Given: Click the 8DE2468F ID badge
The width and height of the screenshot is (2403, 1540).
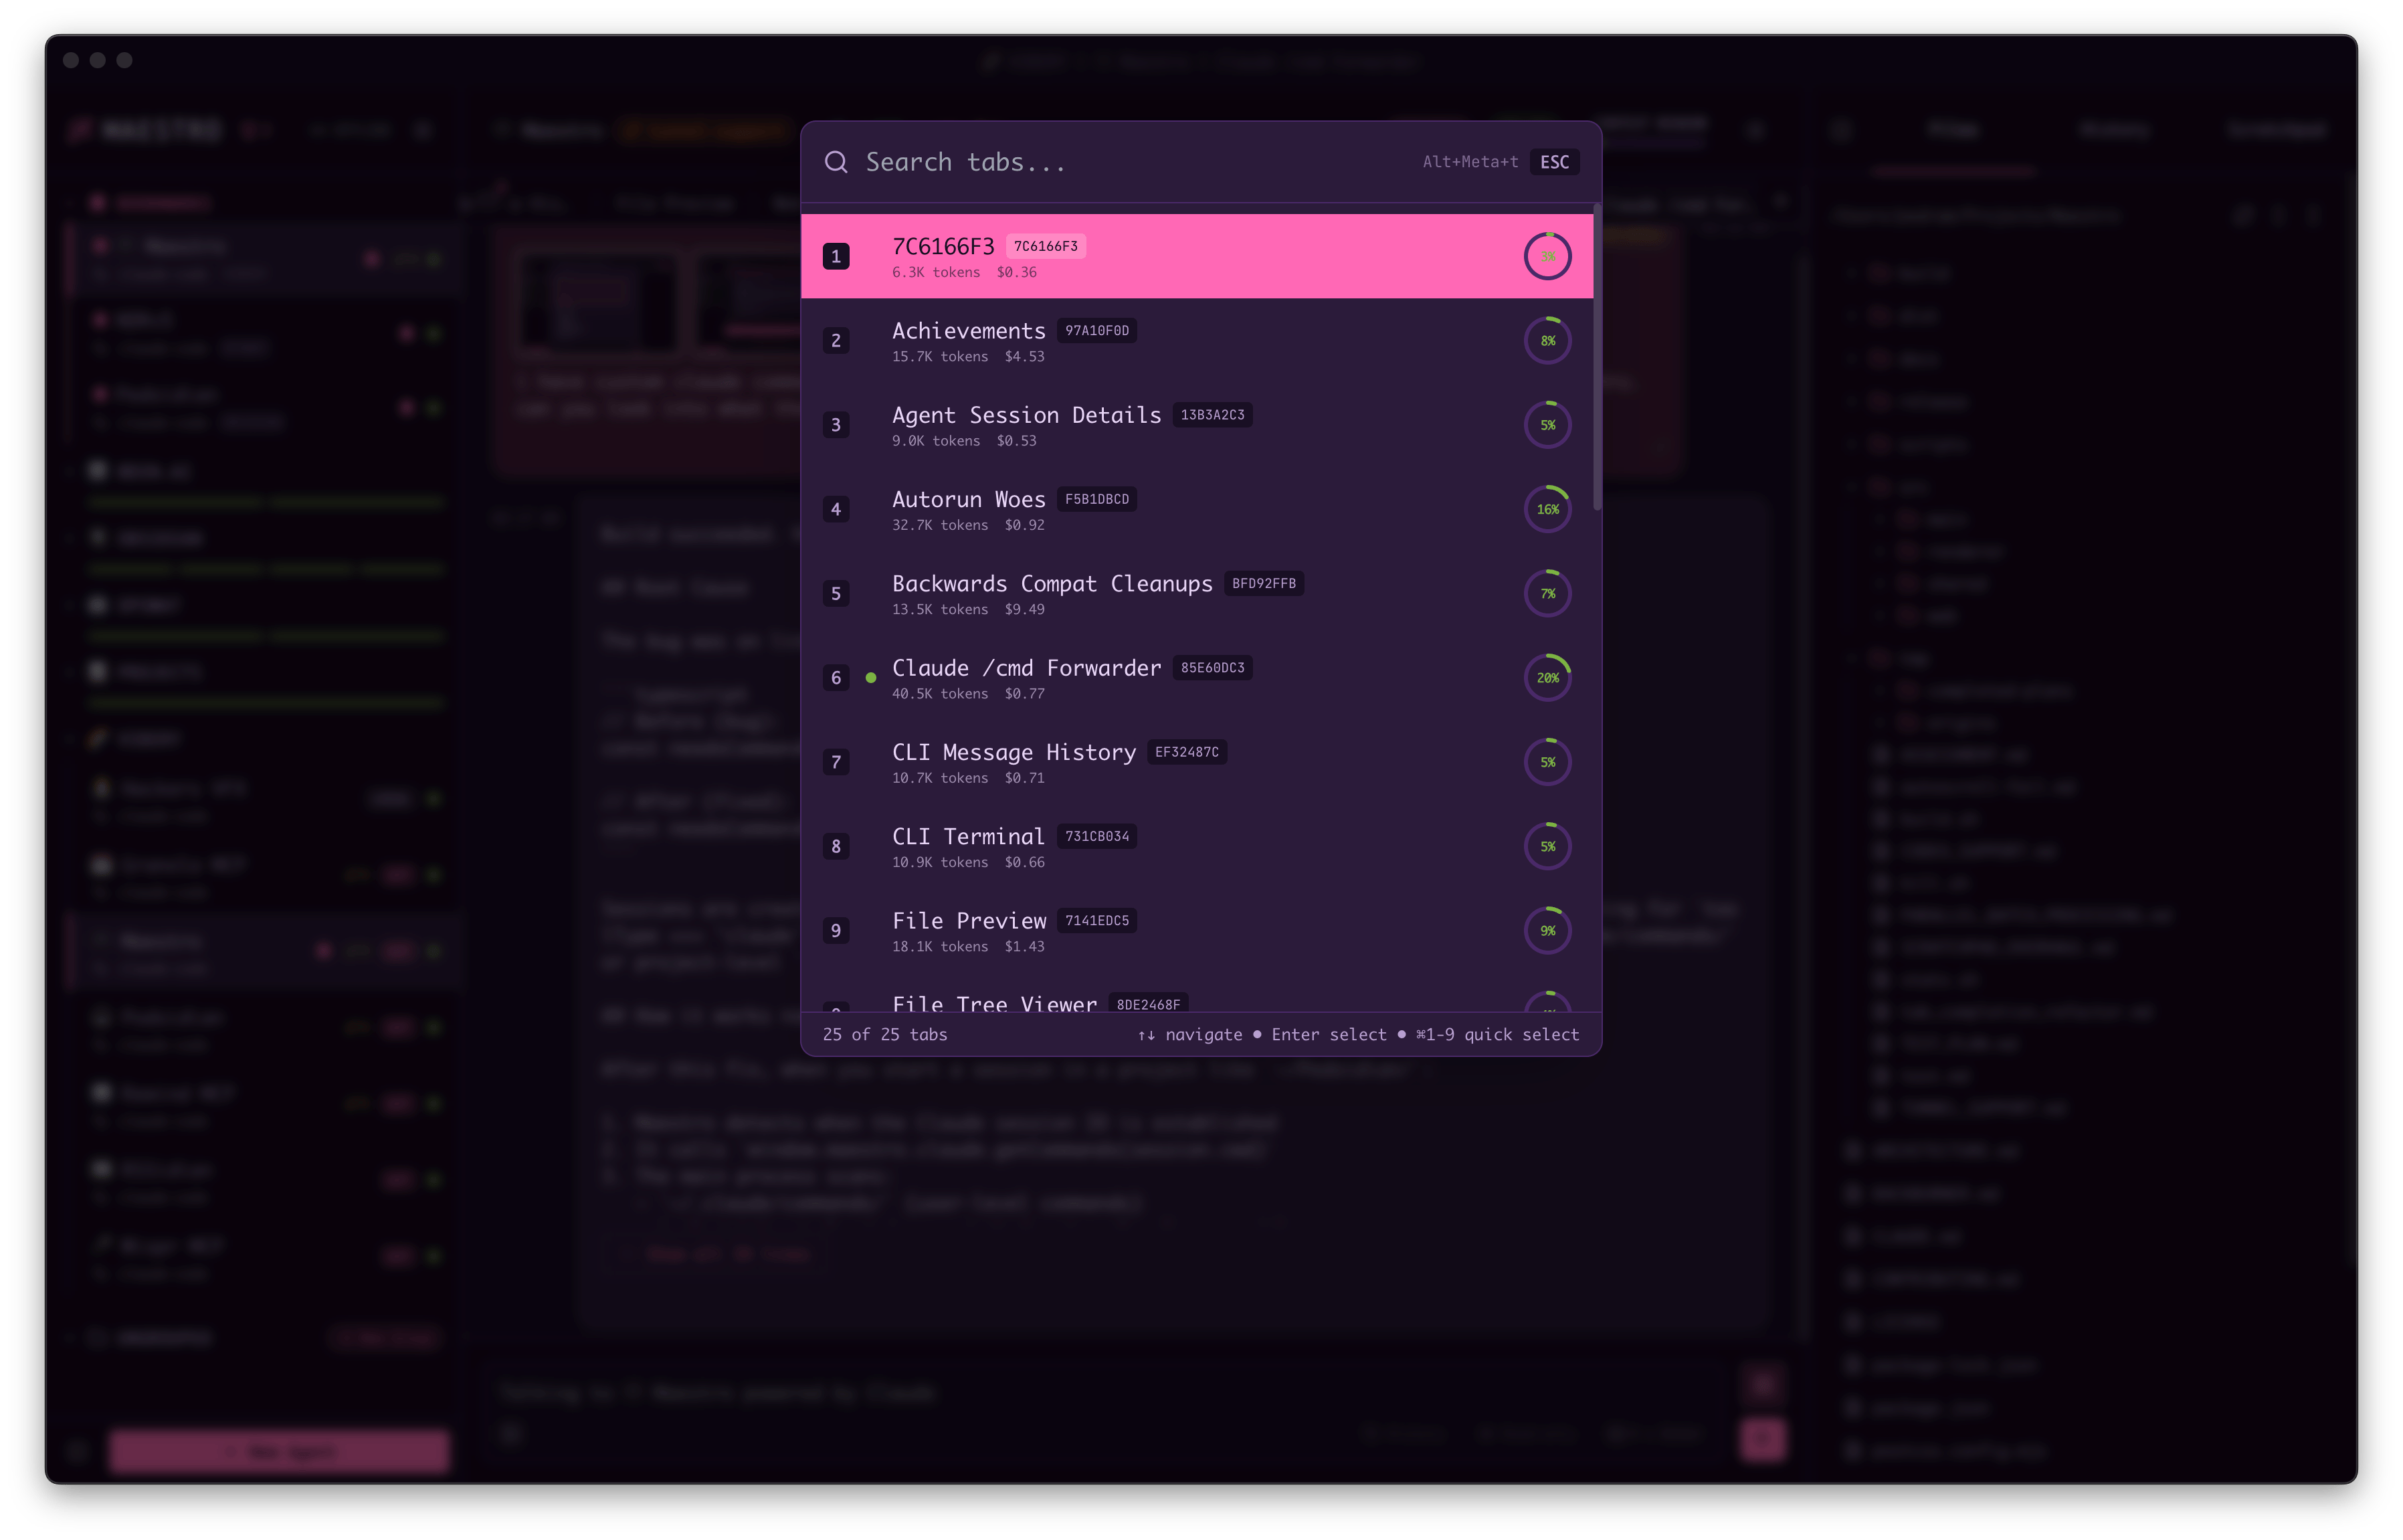Looking at the screenshot, I should click(x=1148, y=1004).
